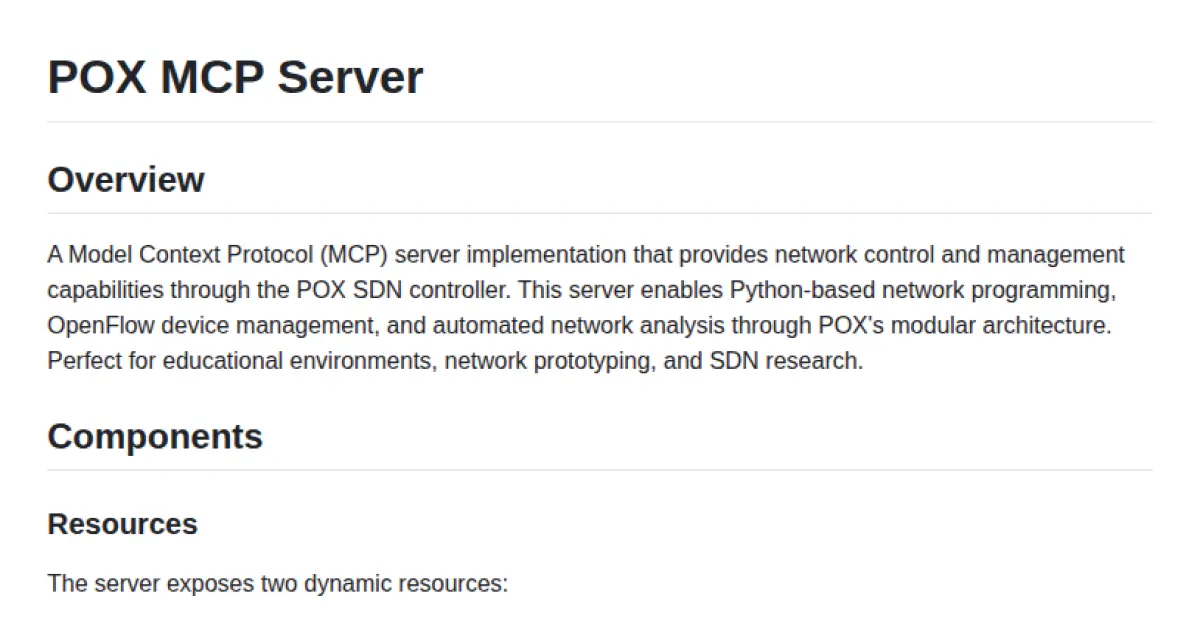Select the Overview heading
1200x630 pixels.
[125, 181]
